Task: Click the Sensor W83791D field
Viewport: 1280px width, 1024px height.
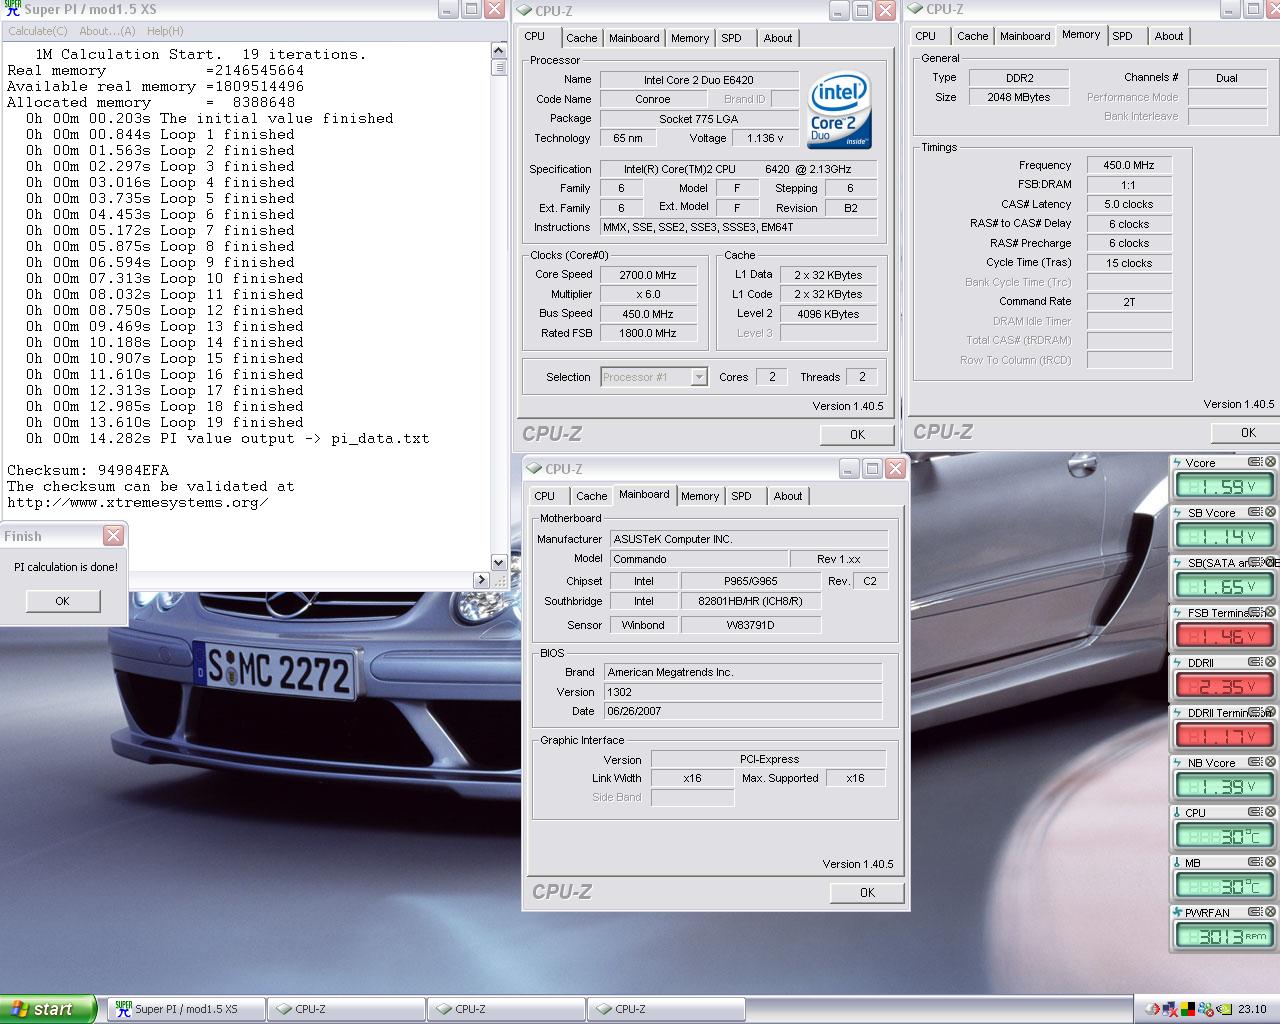Action: pos(751,625)
